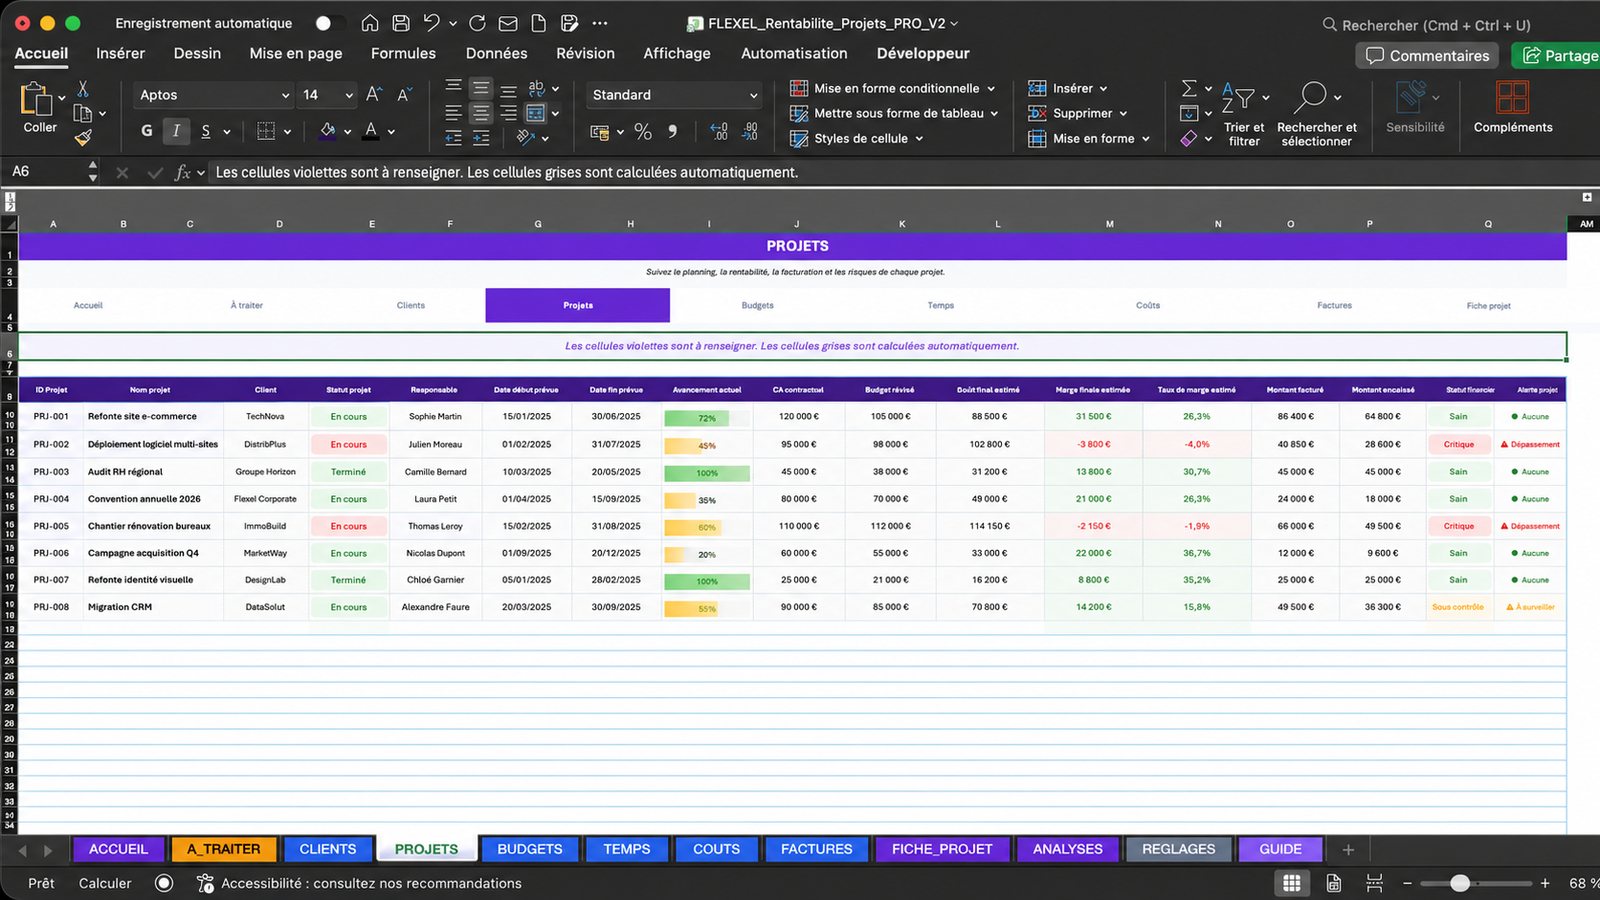Screen dimensions: 1600x900
Task: Toggle underline S formatting
Action: click(206, 130)
